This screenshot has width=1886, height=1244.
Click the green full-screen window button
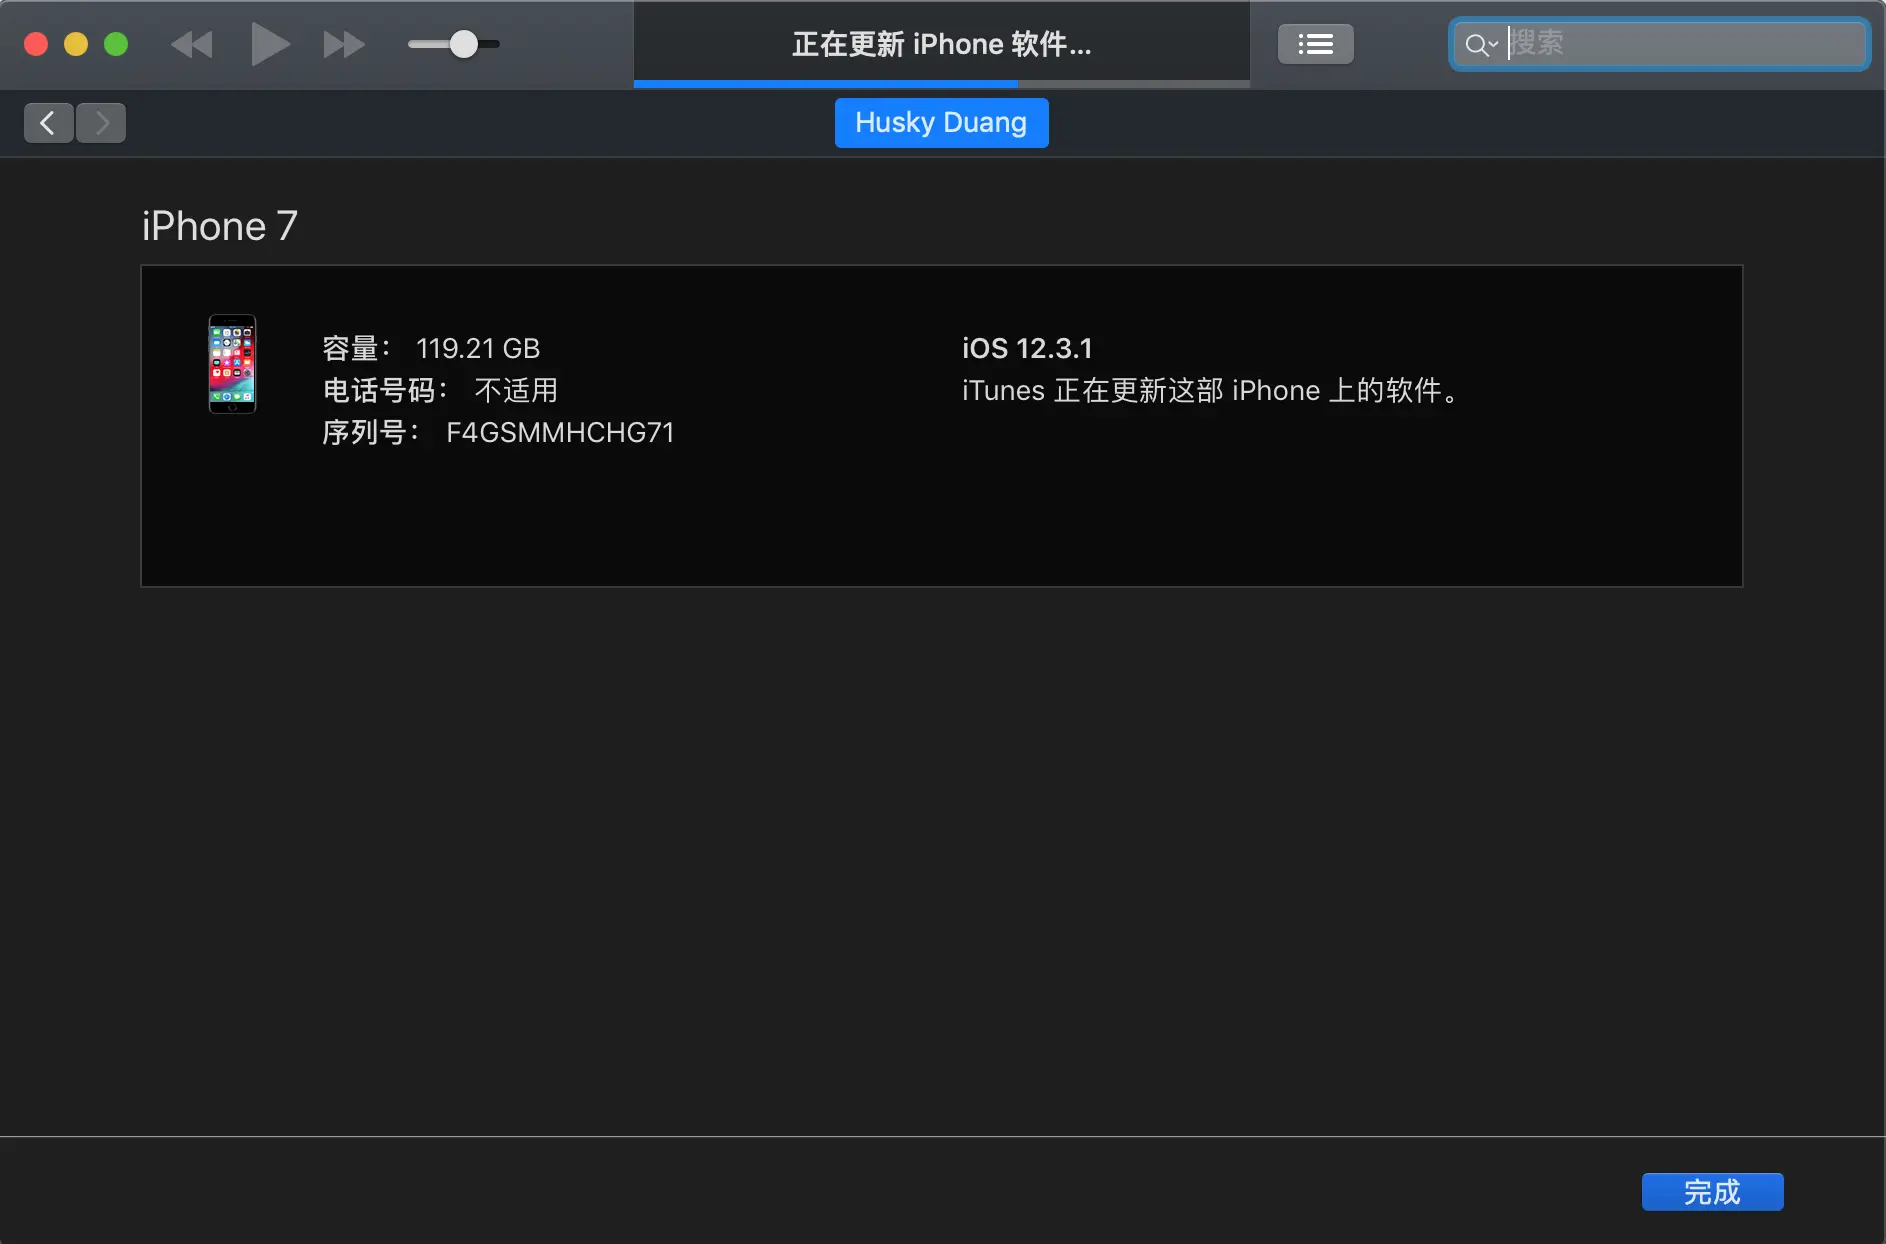point(116,44)
